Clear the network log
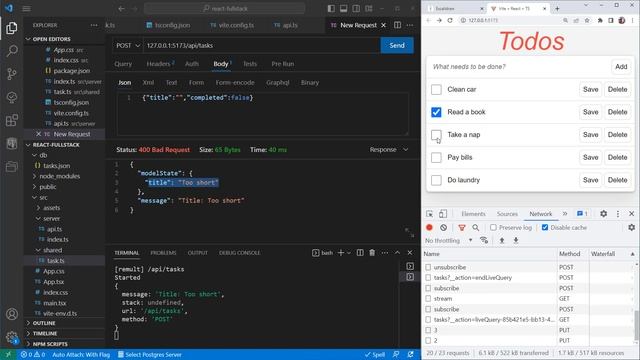This screenshot has height=360, width=640. [443, 227]
